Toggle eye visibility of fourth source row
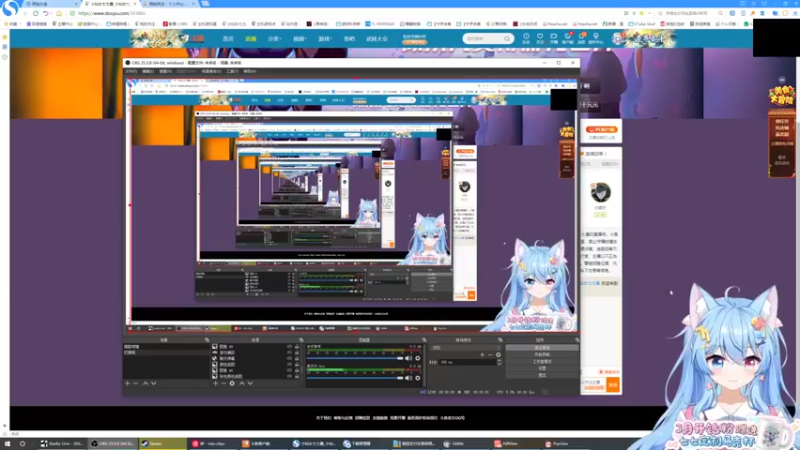Image resolution: width=800 pixels, height=450 pixels. [x=289, y=364]
